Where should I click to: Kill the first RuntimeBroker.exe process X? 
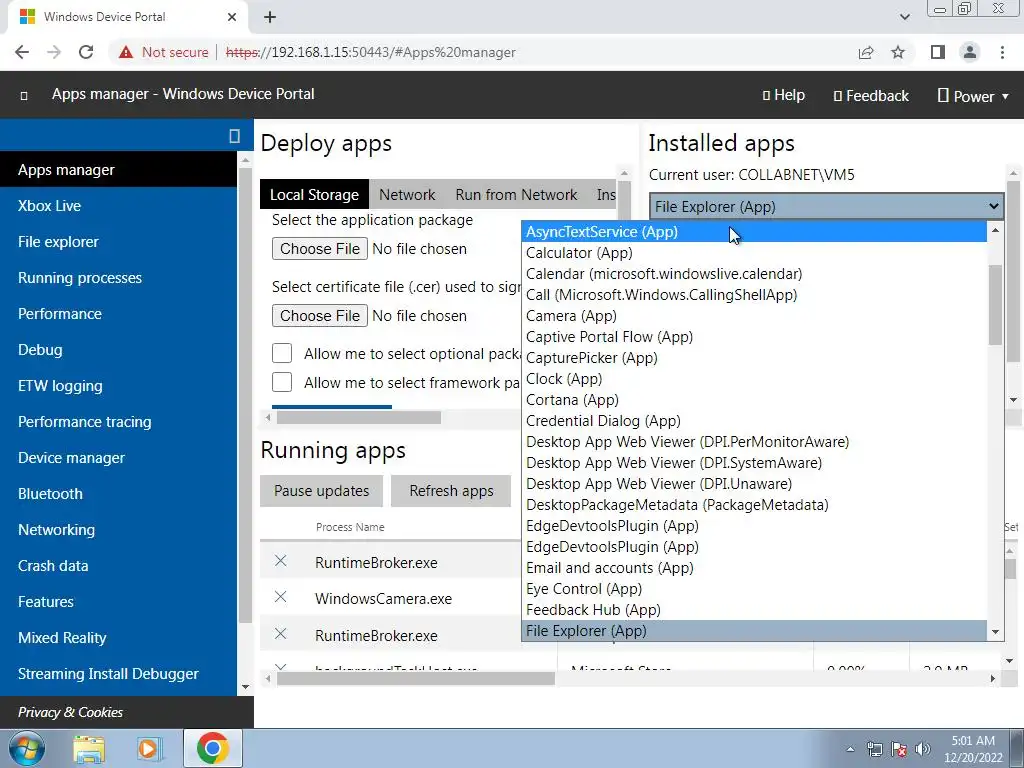point(281,561)
